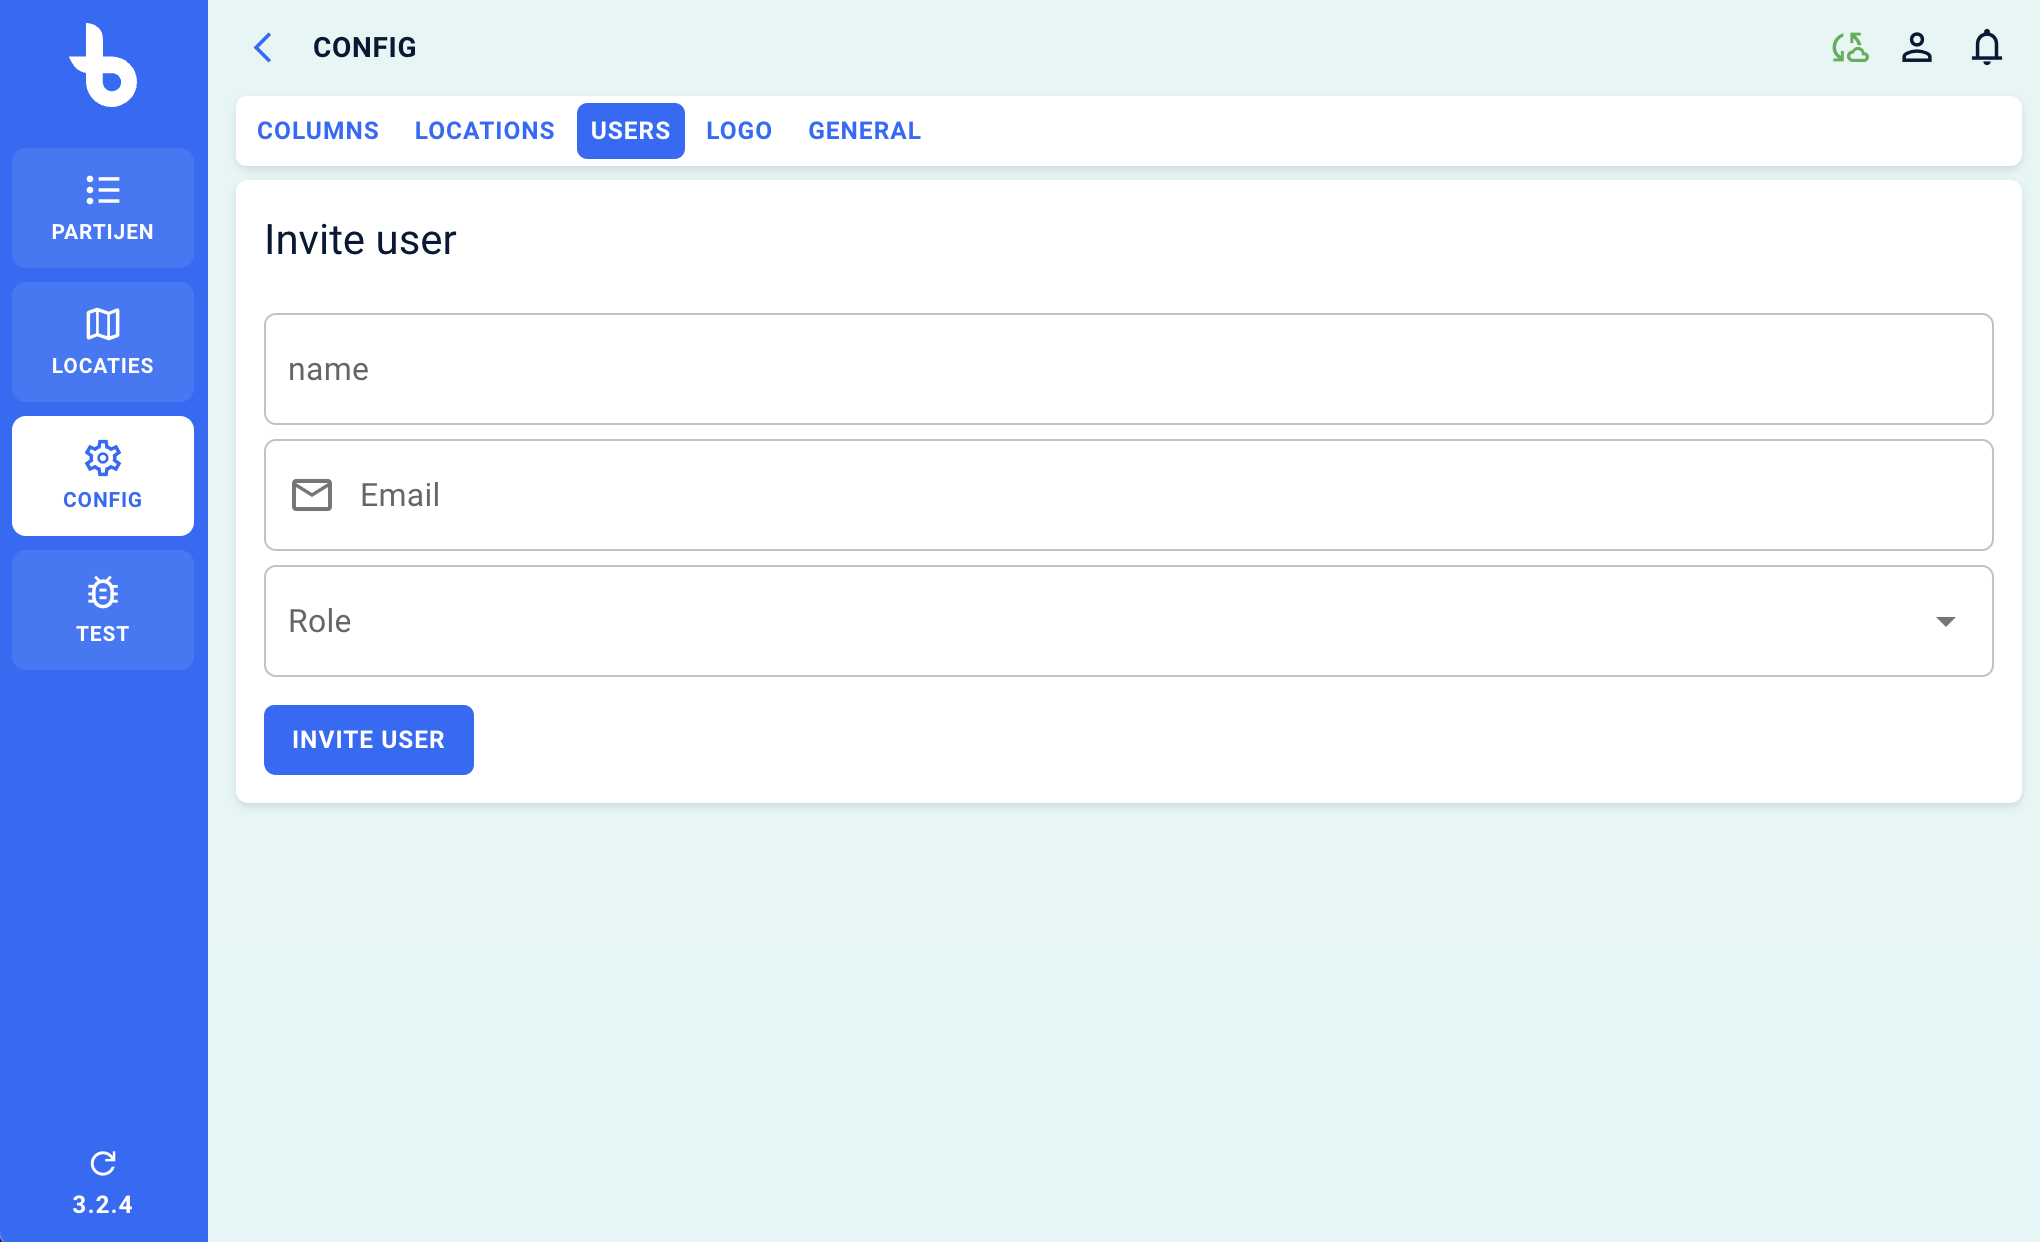Switch to the Columns tab
Image resolution: width=2040 pixels, height=1242 pixels.
tap(318, 131)
